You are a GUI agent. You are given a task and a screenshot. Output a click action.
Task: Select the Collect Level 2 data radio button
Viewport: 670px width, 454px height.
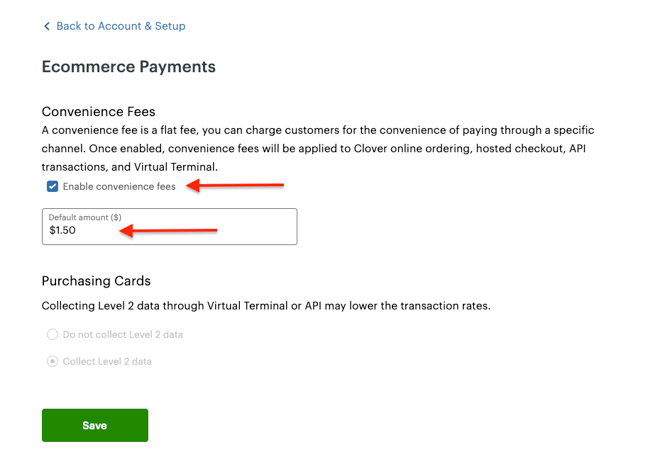click(52, 361)
